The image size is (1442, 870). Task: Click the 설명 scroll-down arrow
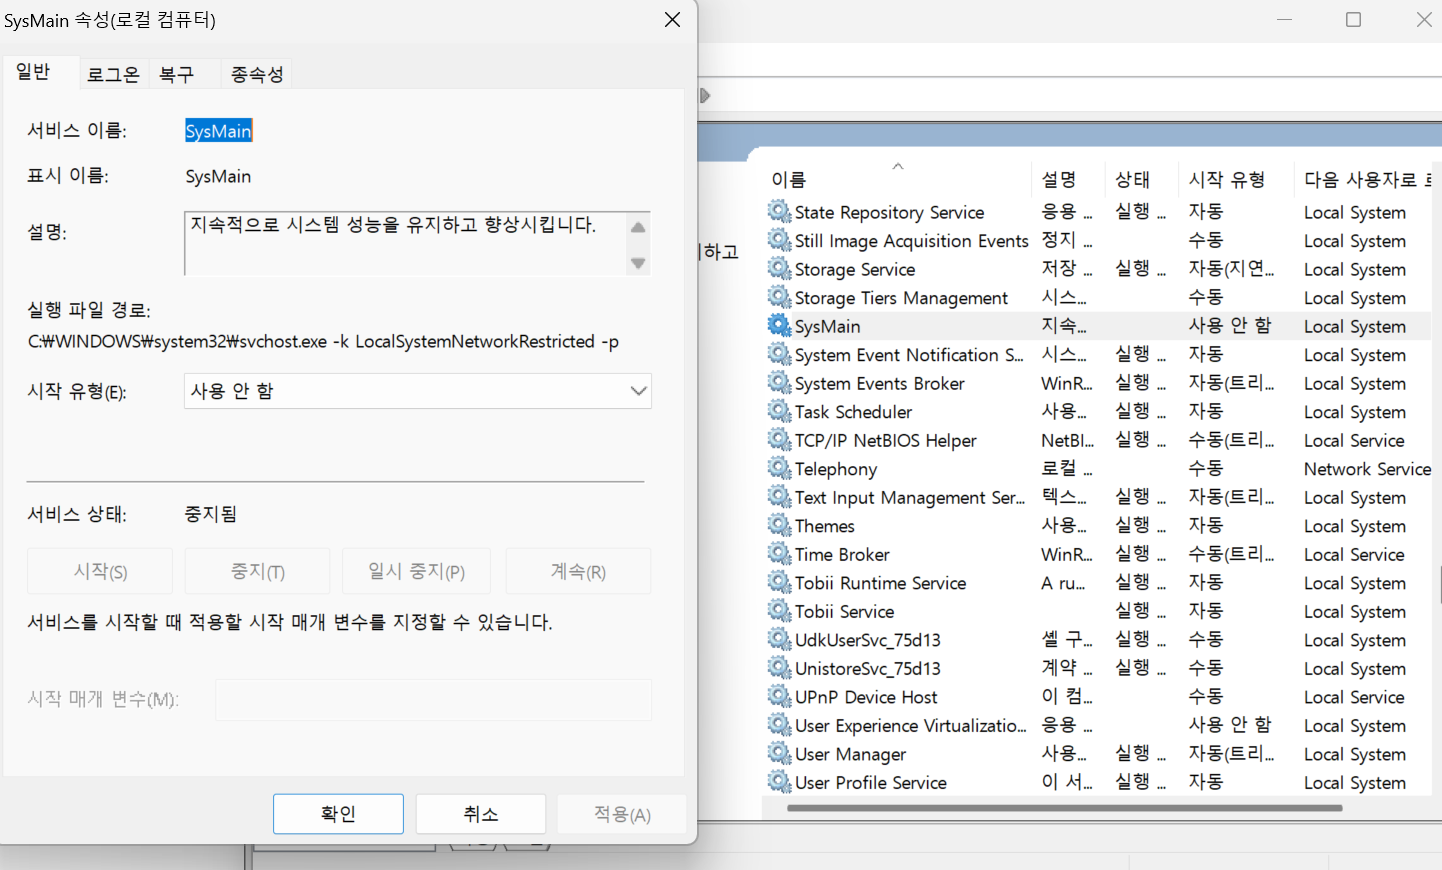coord(638,264)
